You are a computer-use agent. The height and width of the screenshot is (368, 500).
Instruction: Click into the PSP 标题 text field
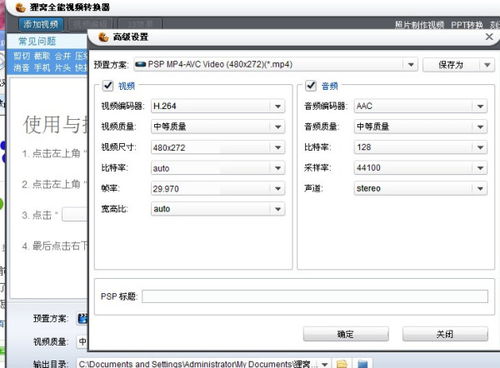pos(315,296)
